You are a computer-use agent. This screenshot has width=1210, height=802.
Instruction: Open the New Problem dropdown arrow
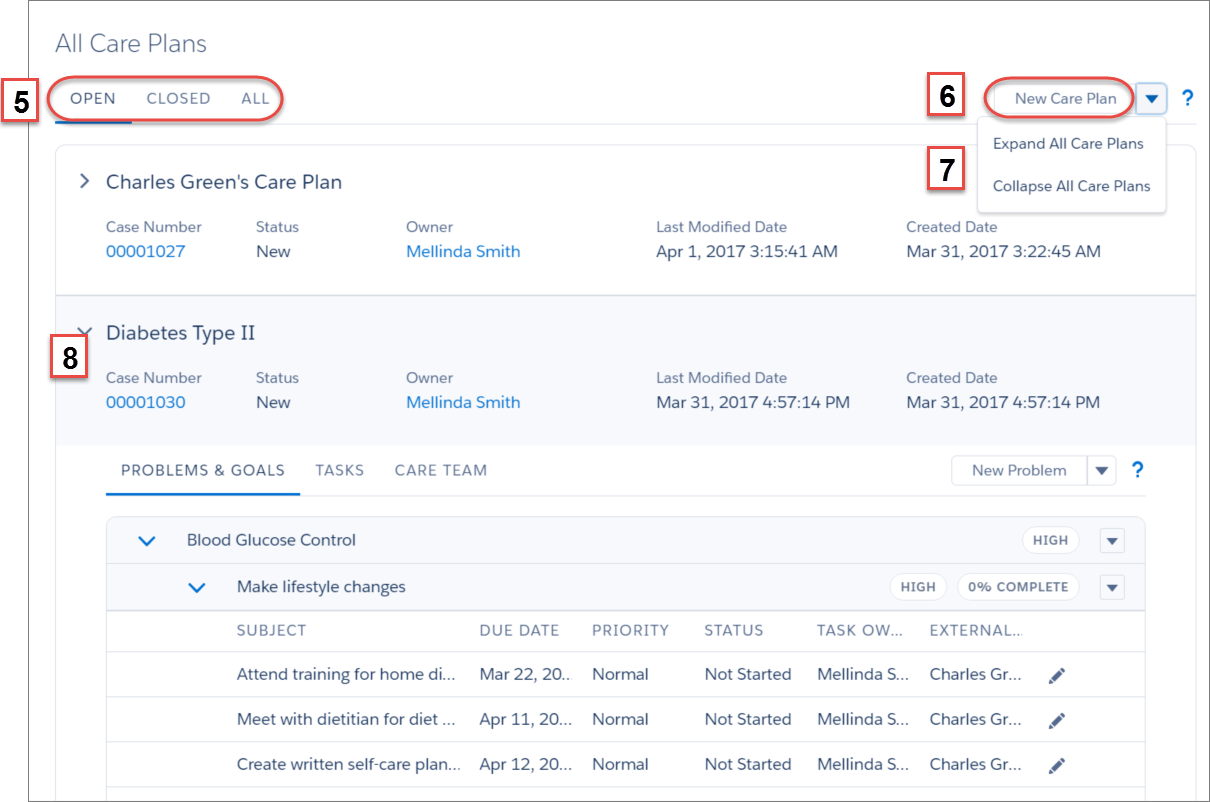(x=1102, y=470)
